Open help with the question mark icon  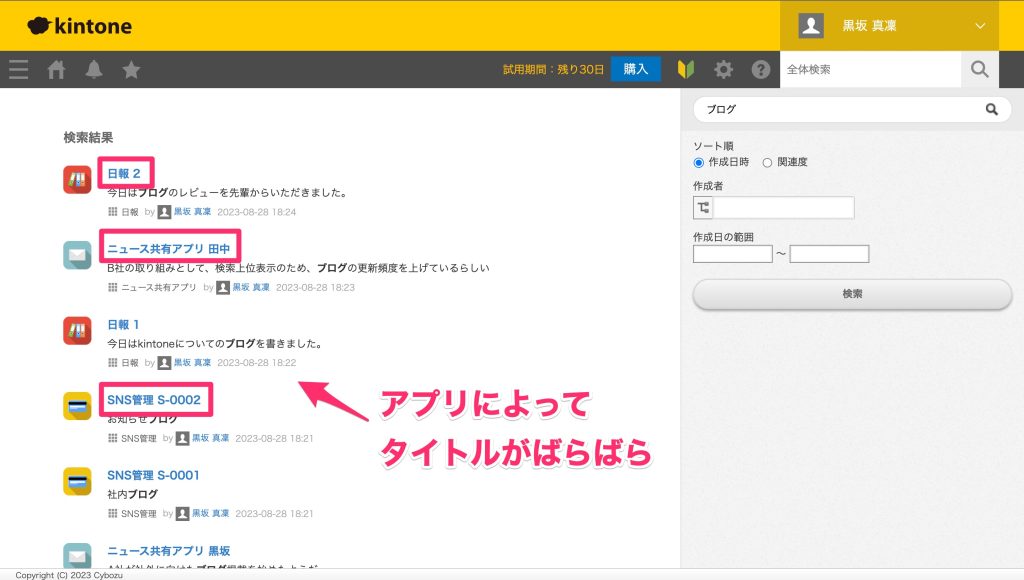[x=761, y=69]
